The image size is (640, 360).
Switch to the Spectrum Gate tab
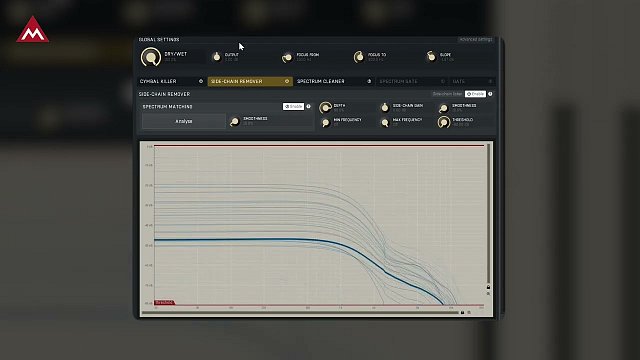pyautogui.click(x=411, y=81)
